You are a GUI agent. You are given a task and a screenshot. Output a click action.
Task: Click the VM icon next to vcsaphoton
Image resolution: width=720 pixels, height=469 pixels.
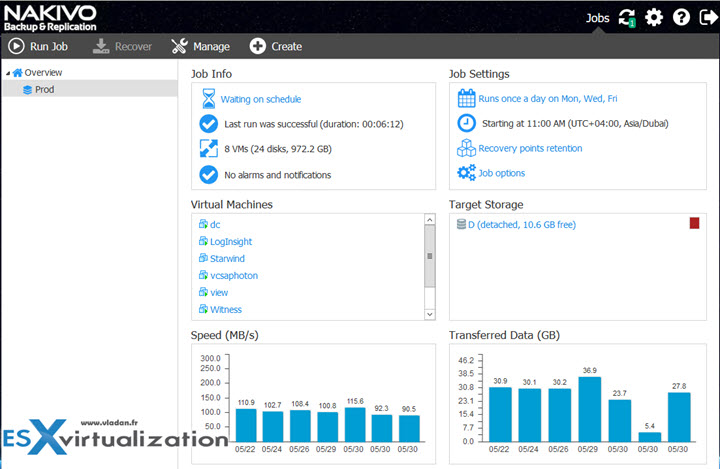[203, 275]
